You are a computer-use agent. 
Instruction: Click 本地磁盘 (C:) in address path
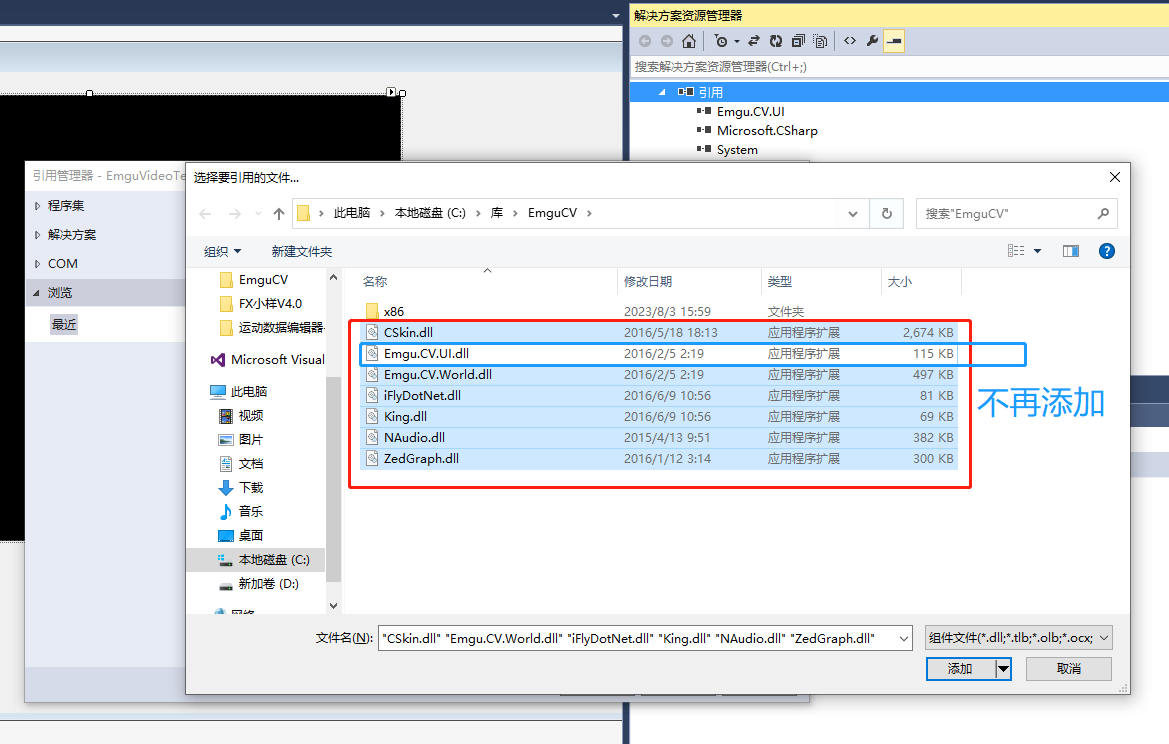coord(430,213)
